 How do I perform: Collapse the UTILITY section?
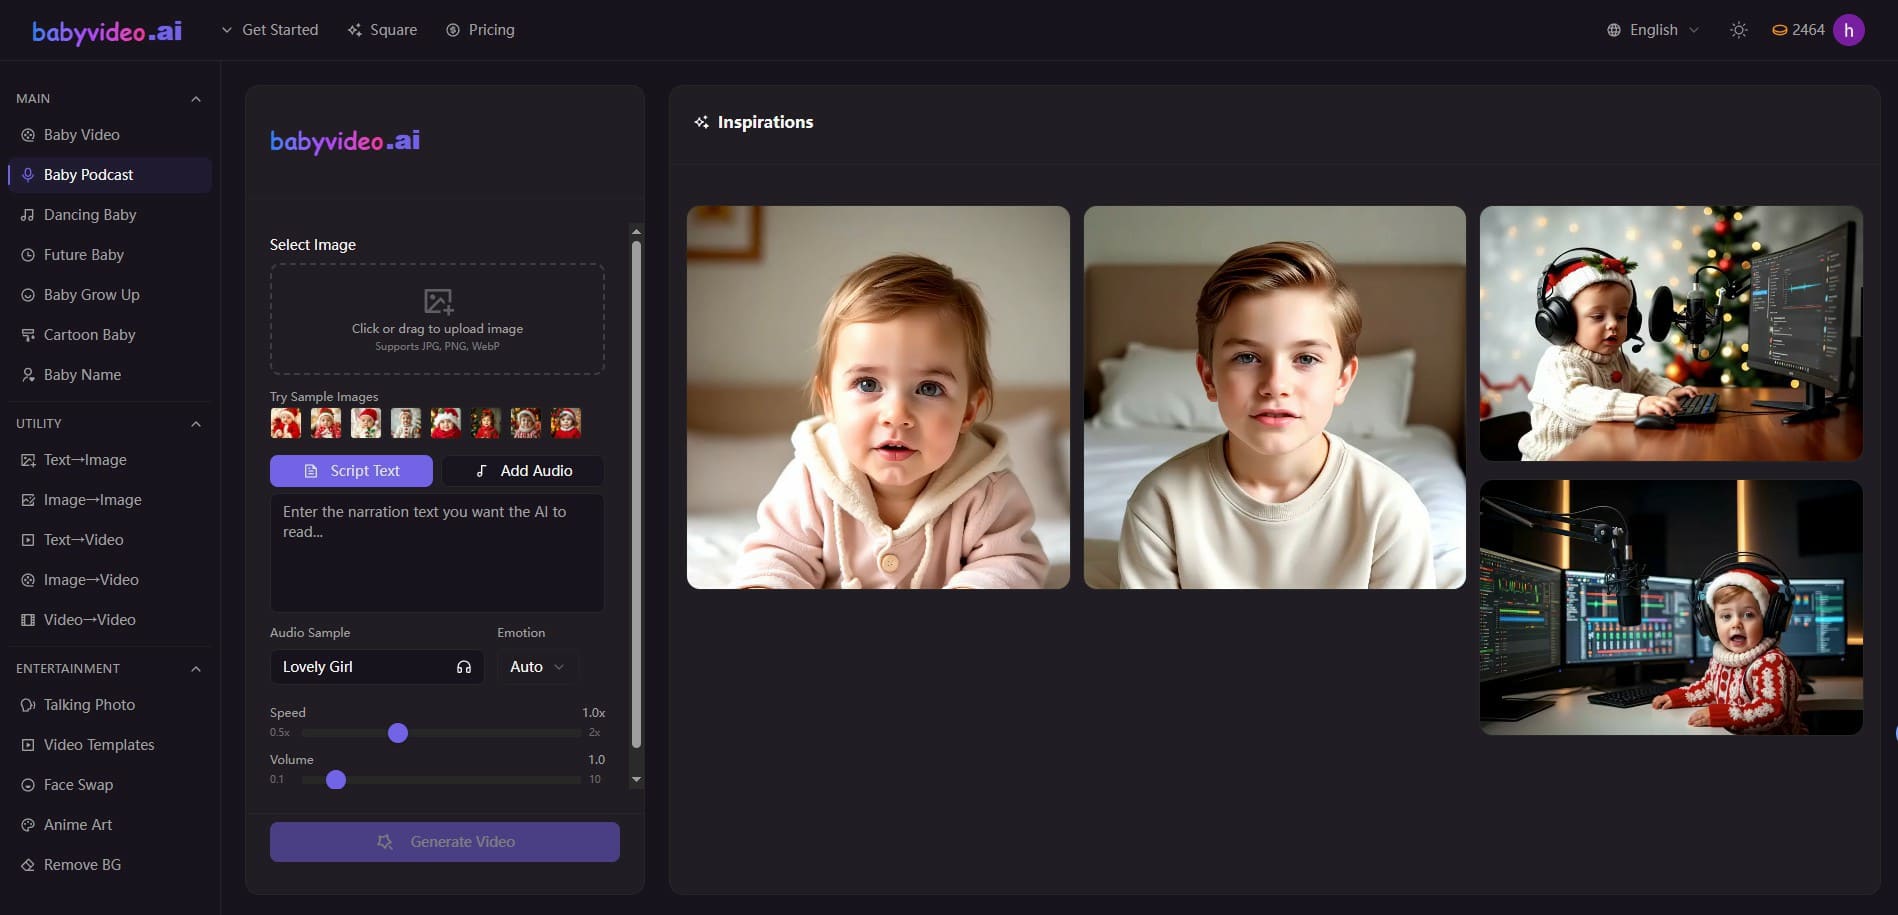(195, 423)
